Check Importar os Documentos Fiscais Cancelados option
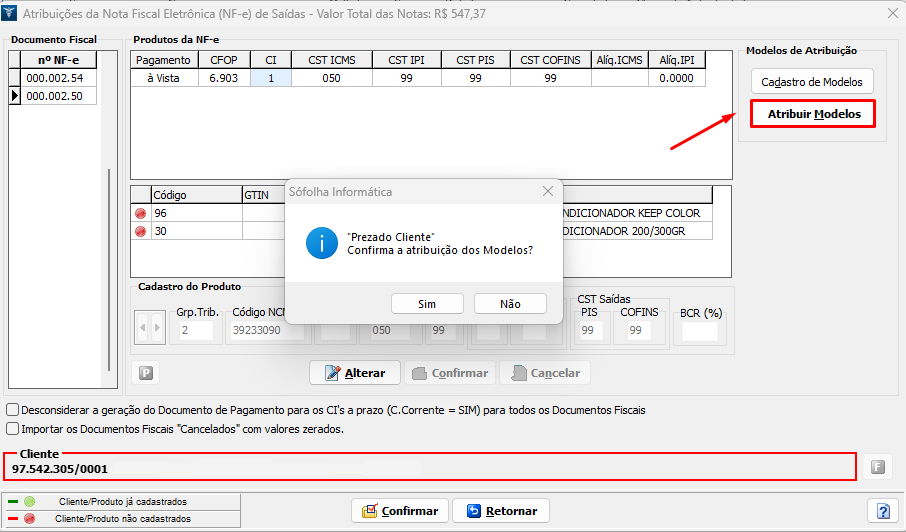This screenshot has height=532, width=906. click(x=12, y=429)
